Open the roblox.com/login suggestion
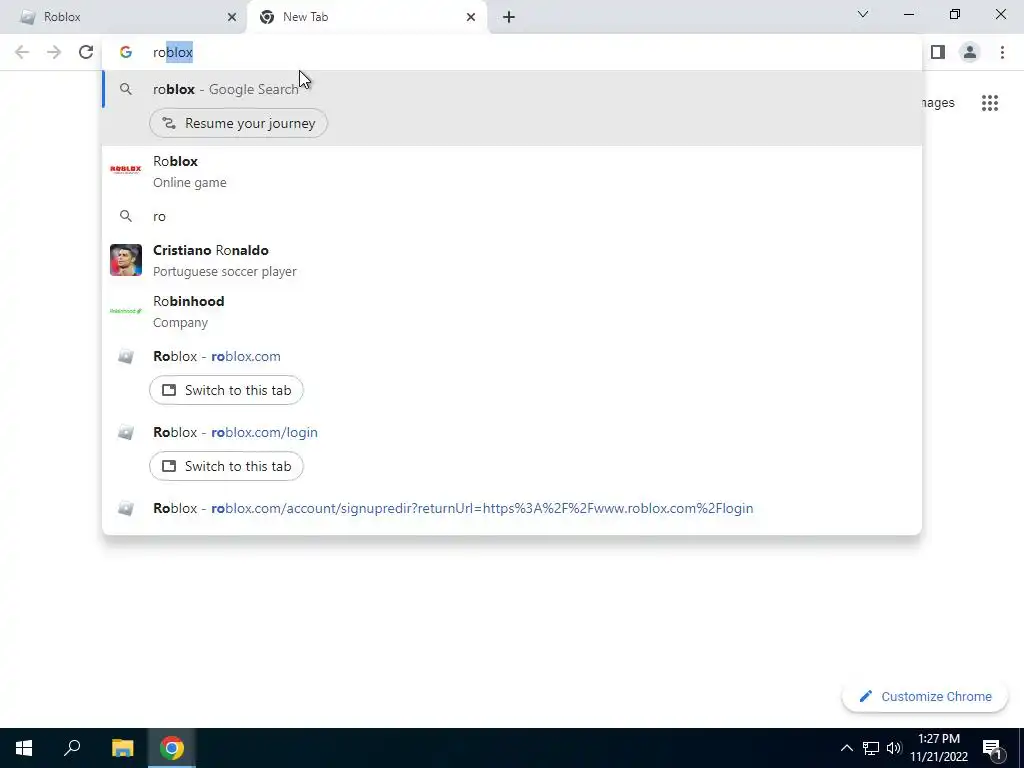 [x=512, y=432]
